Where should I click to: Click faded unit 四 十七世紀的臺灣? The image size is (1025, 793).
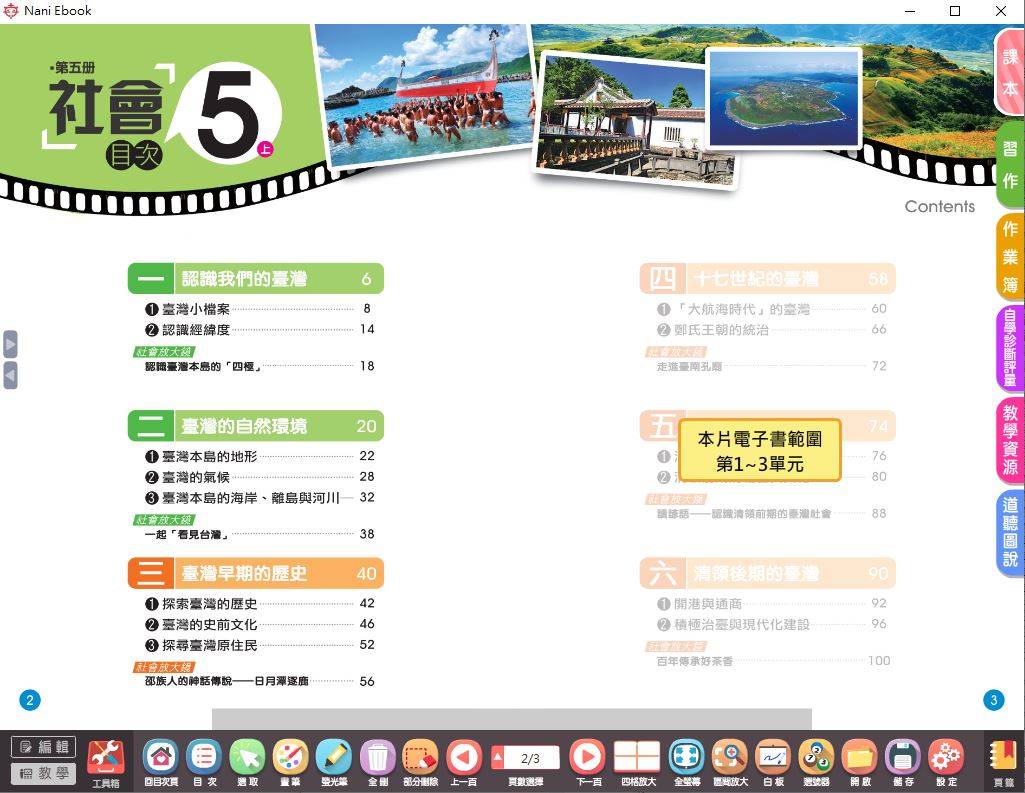[767, 278]
